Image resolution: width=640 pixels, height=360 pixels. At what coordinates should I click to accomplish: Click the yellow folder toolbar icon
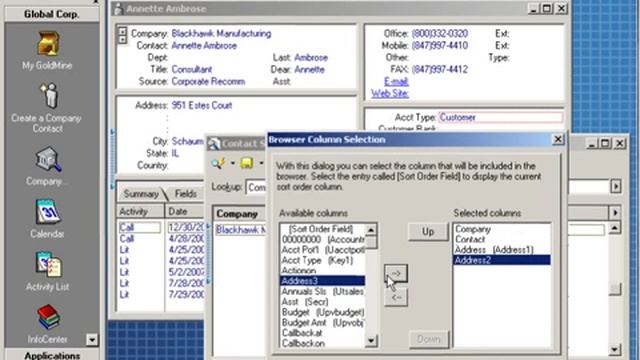[x=247, y=163]
